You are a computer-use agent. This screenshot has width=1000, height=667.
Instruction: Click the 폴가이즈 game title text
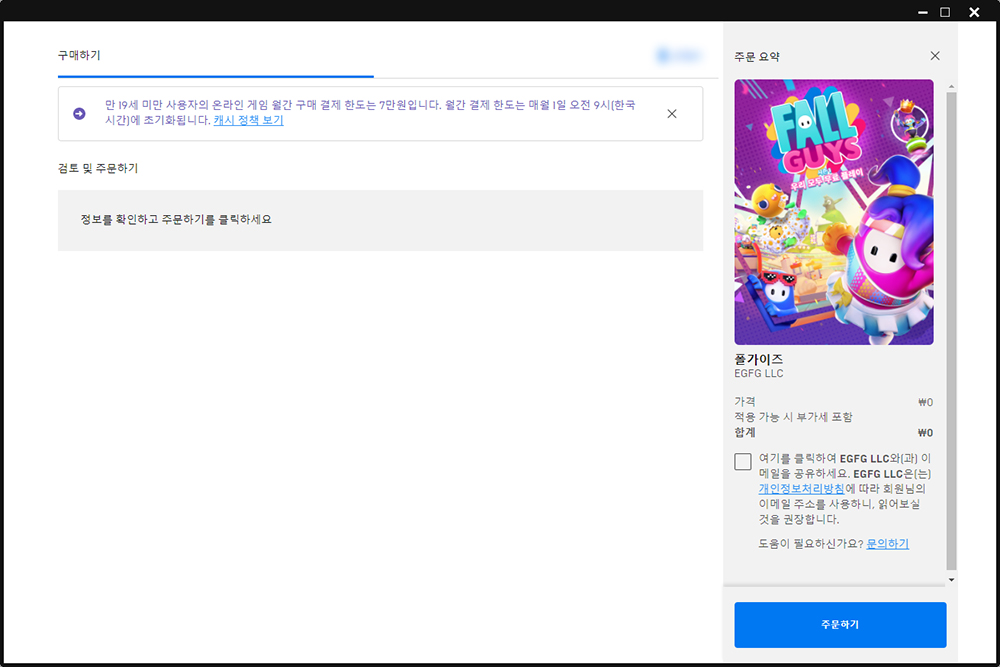tap(758, 359)
